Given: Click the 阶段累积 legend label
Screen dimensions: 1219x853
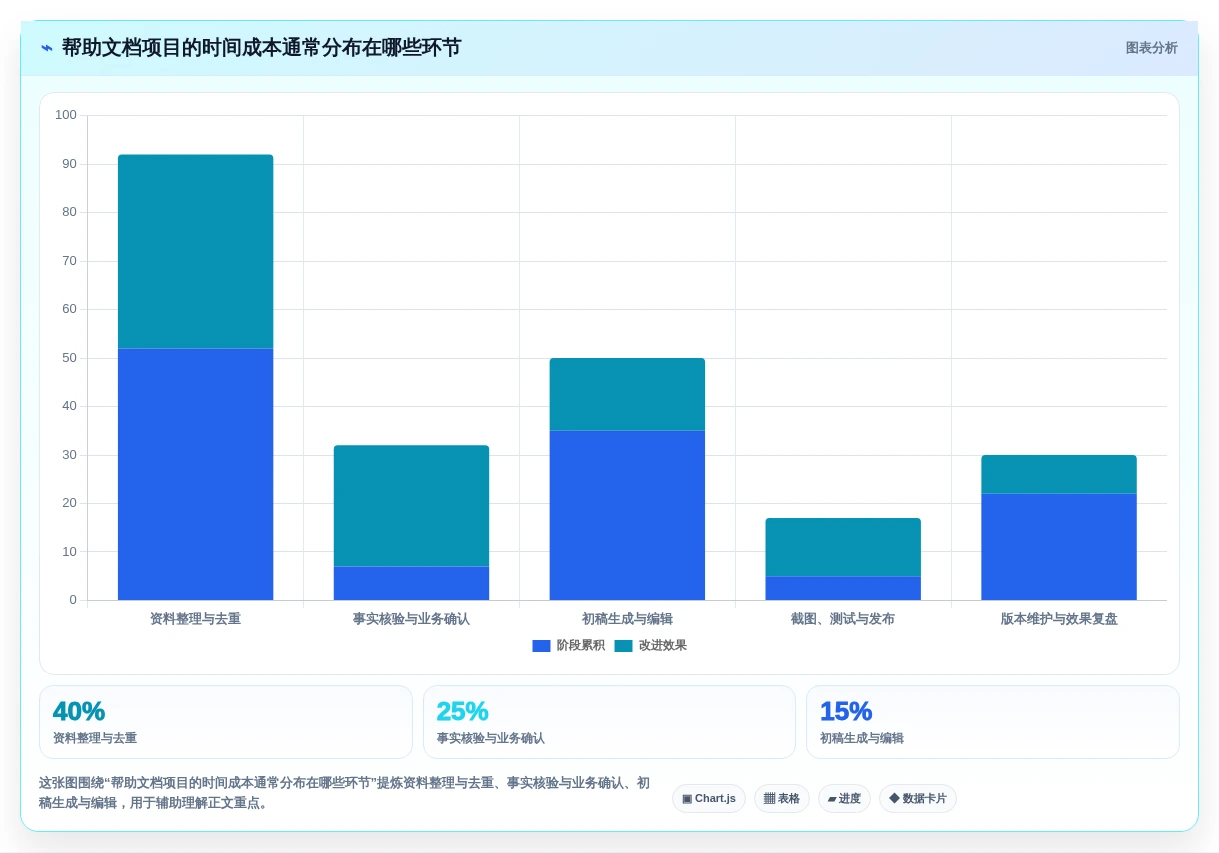Looking at the screenshot, I should click(580, 646).
